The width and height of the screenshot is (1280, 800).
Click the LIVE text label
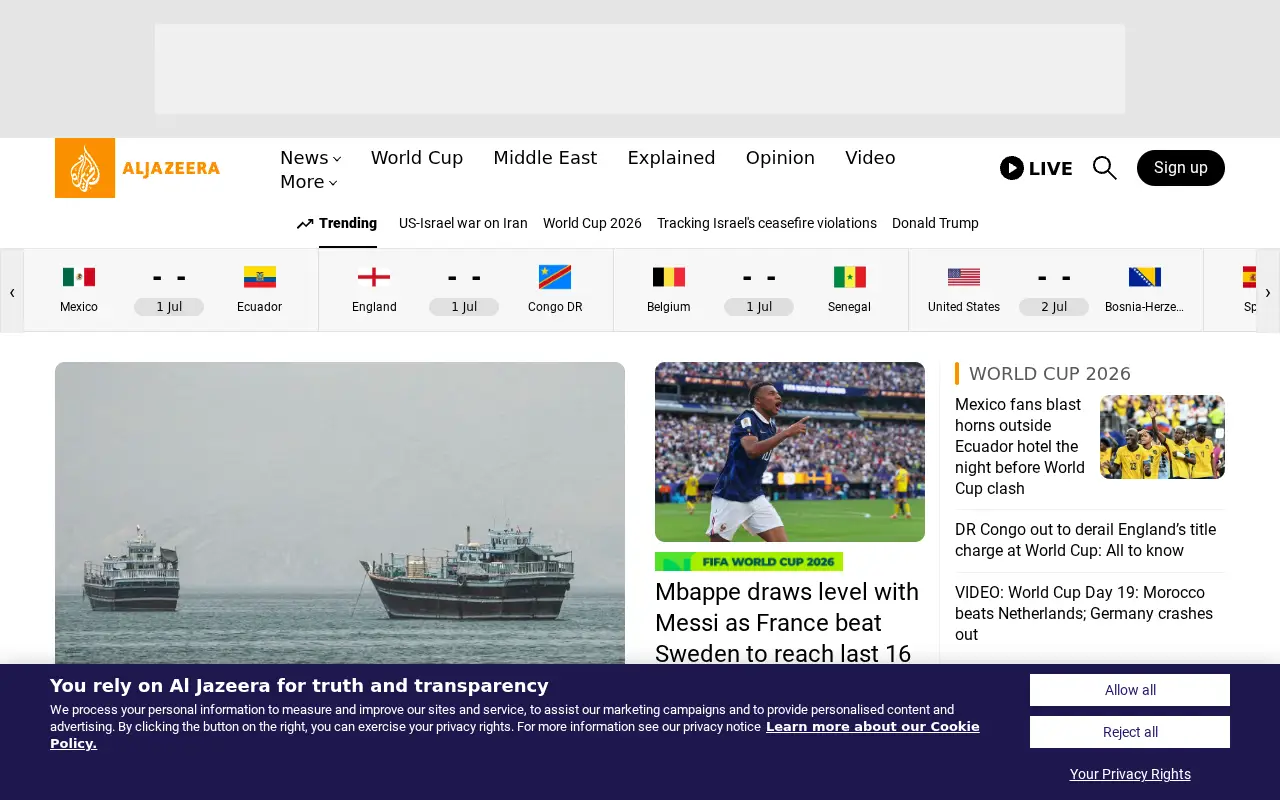tap(1051, 169)
